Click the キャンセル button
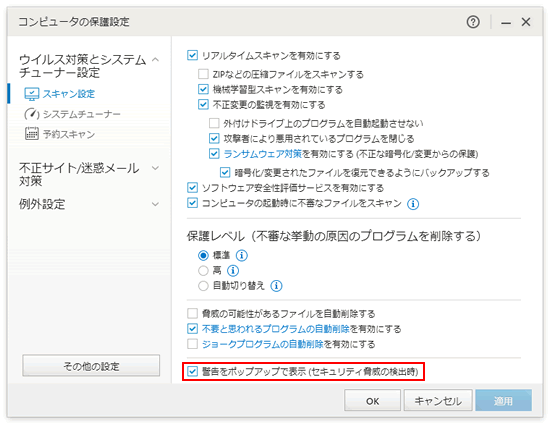This screenshot has height=430, width=550. tap(438, 401)
